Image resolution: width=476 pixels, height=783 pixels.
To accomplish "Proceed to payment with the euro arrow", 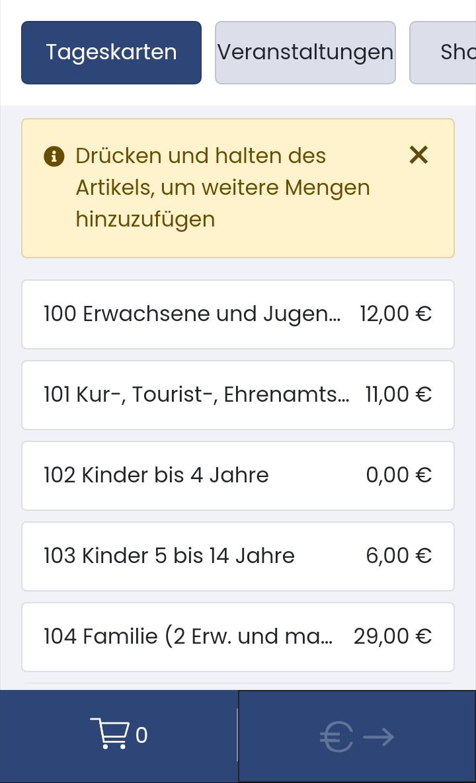I will point(357,737).
